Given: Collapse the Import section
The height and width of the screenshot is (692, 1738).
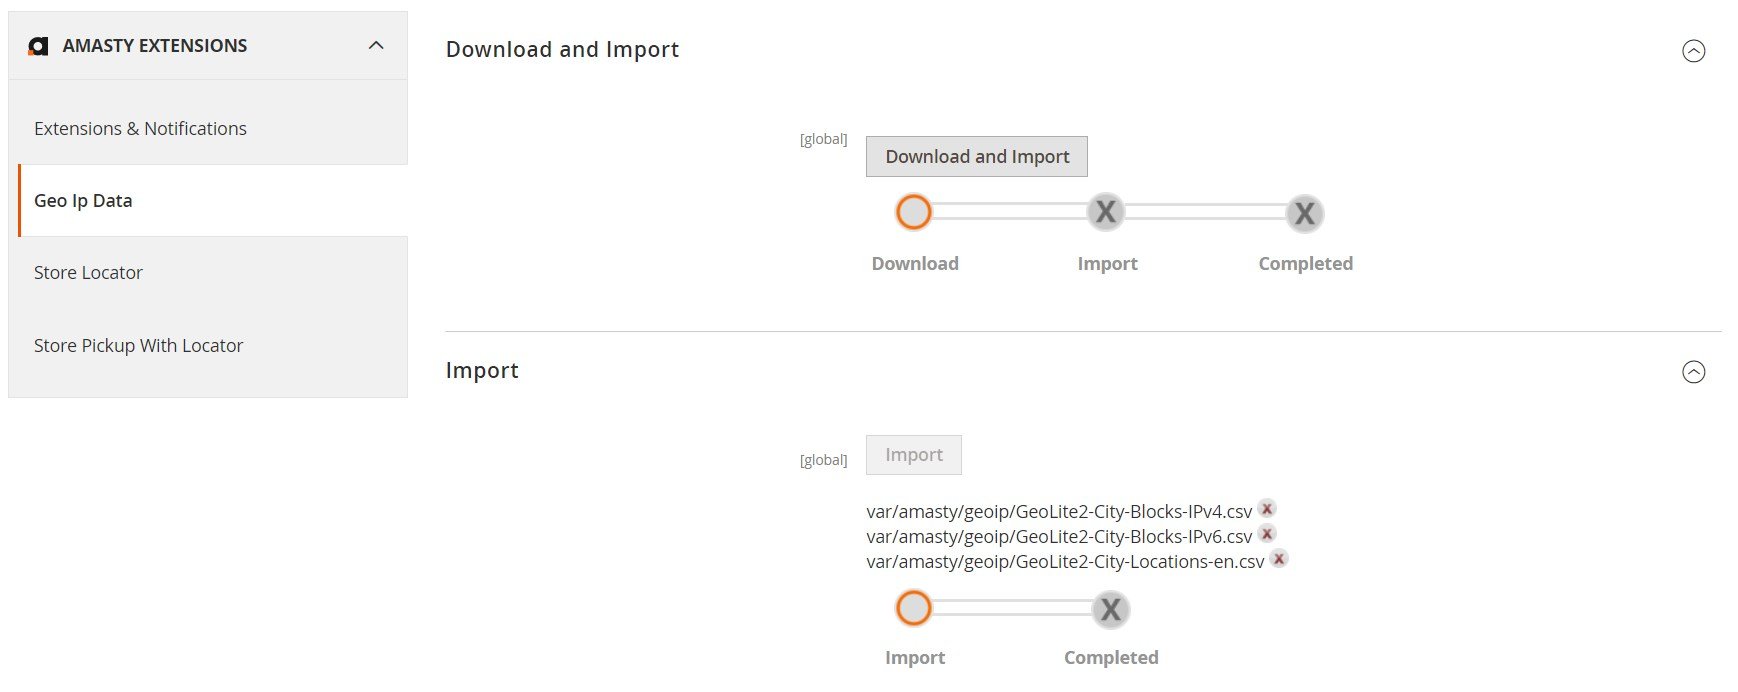Looking at the screenshot, I should coord(1693,372).
